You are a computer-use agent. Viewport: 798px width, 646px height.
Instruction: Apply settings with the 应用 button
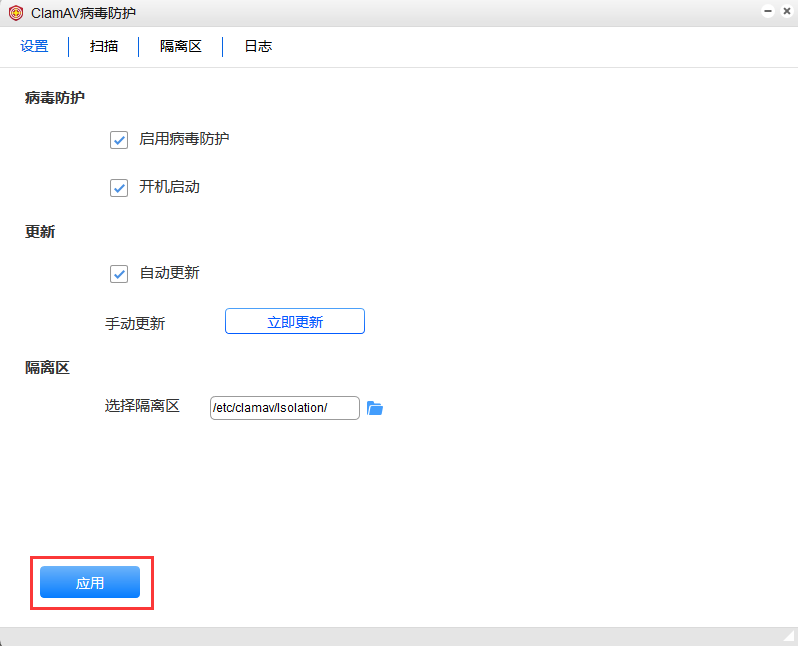90,582
